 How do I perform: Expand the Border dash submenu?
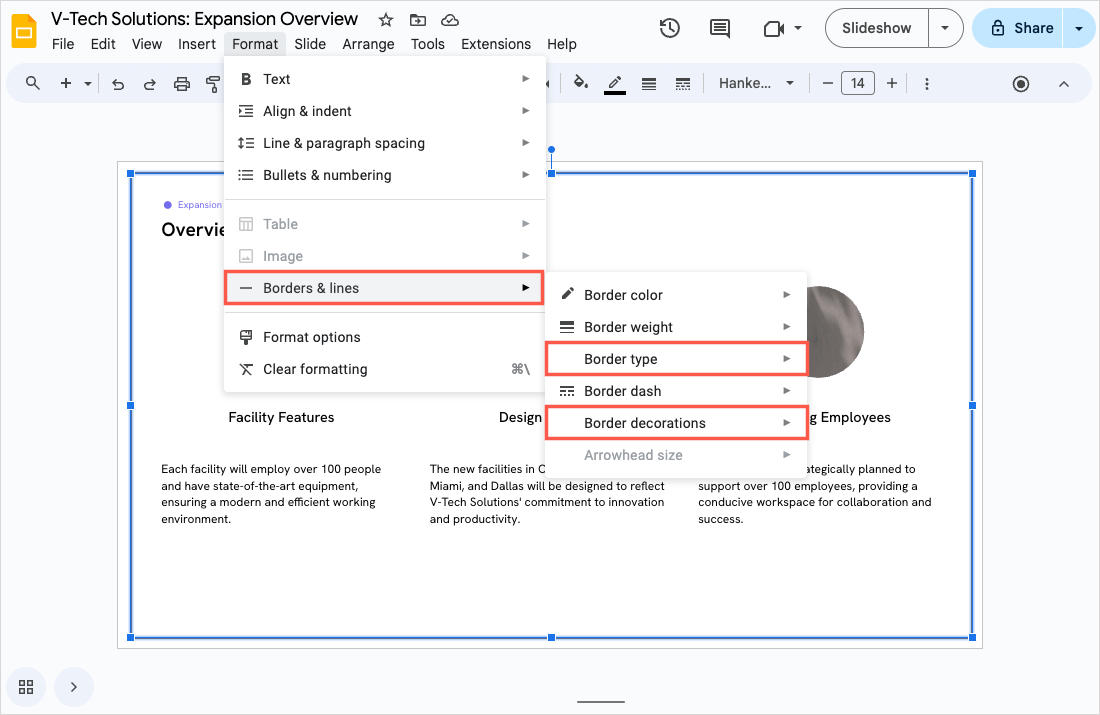click(676, 391)
